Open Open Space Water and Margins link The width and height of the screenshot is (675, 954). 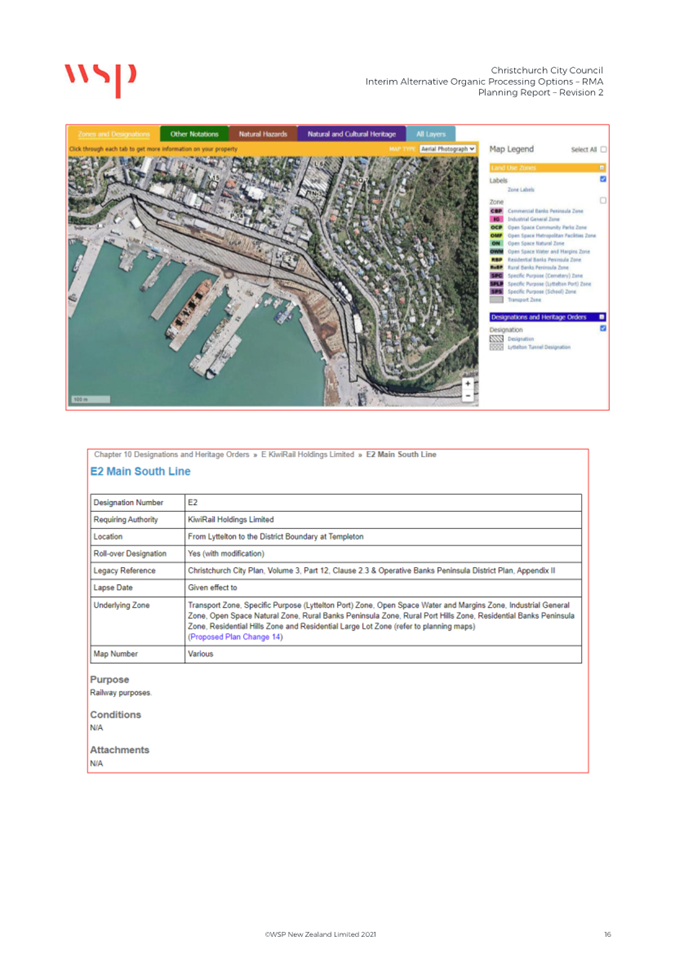click(549, 251)
